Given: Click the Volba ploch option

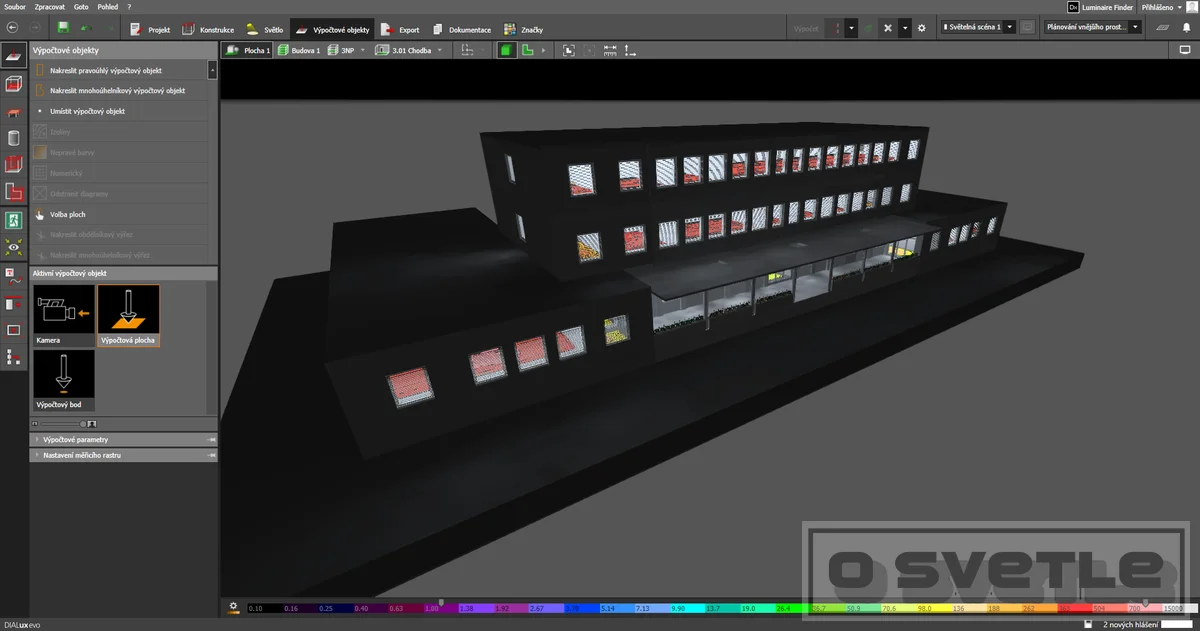Looking at the screenshot, I should 68,214.
